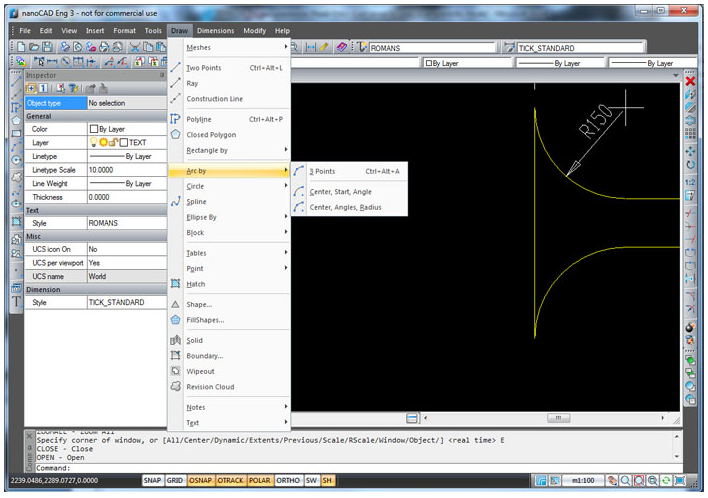Expand the Tables submenu
The height and width of the screenshot is (498, 708).
229,253
